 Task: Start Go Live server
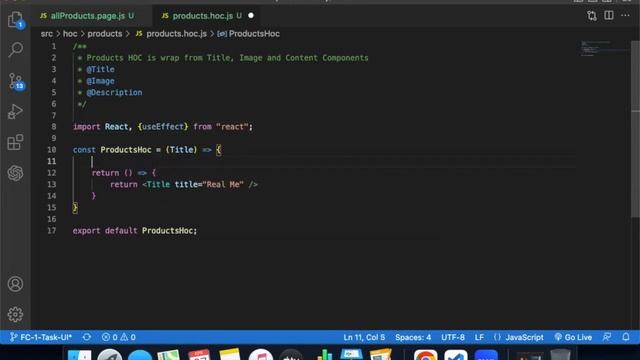point(573,337)
